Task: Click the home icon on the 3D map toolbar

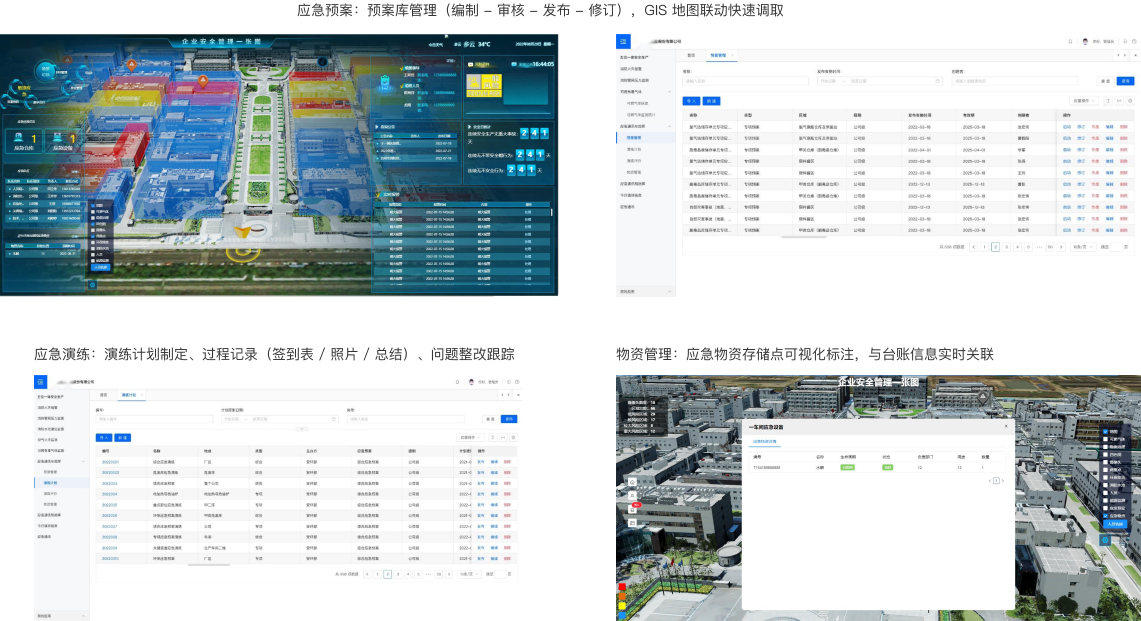Action: point(632,482)
